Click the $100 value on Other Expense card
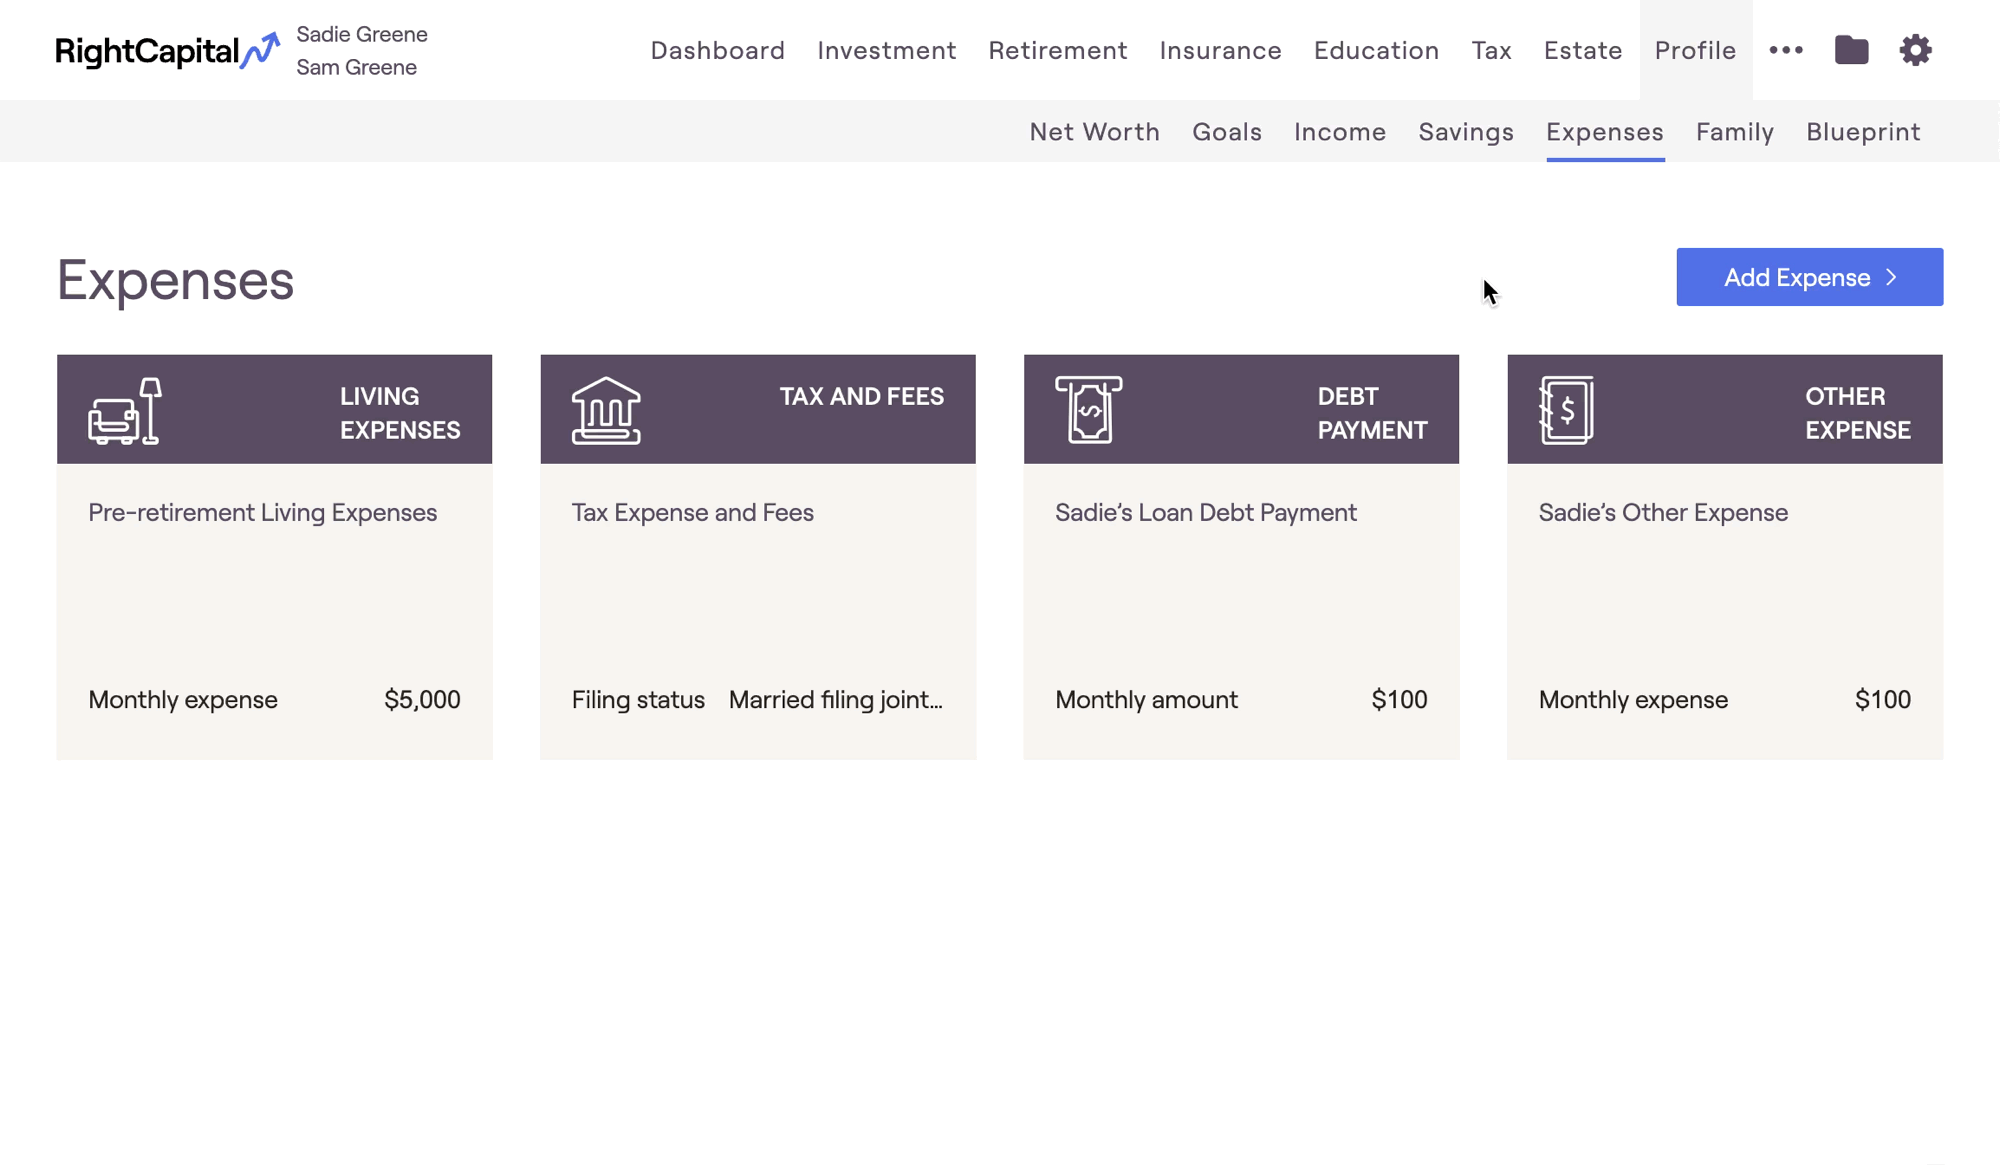This screenshot has height=1165, width=2000. (x=1882, y=699)
